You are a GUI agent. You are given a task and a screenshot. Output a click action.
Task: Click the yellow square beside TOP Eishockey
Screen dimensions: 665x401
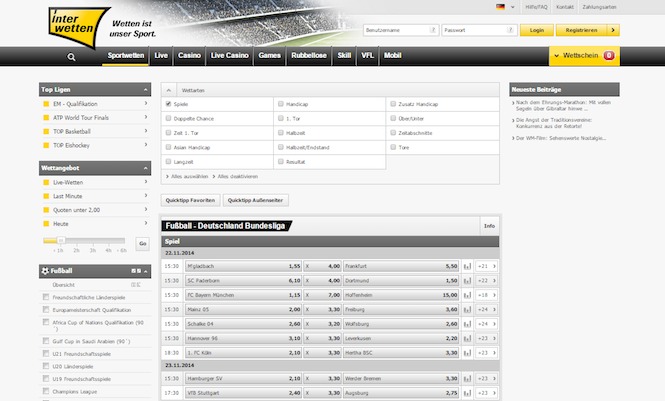tap(45, 145)
